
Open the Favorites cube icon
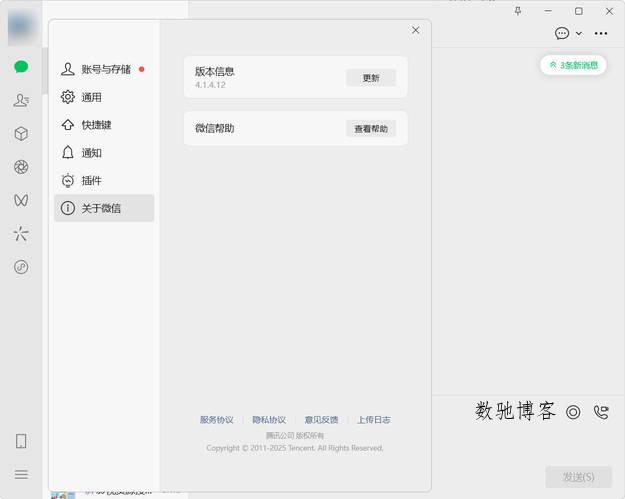point(21,134)
